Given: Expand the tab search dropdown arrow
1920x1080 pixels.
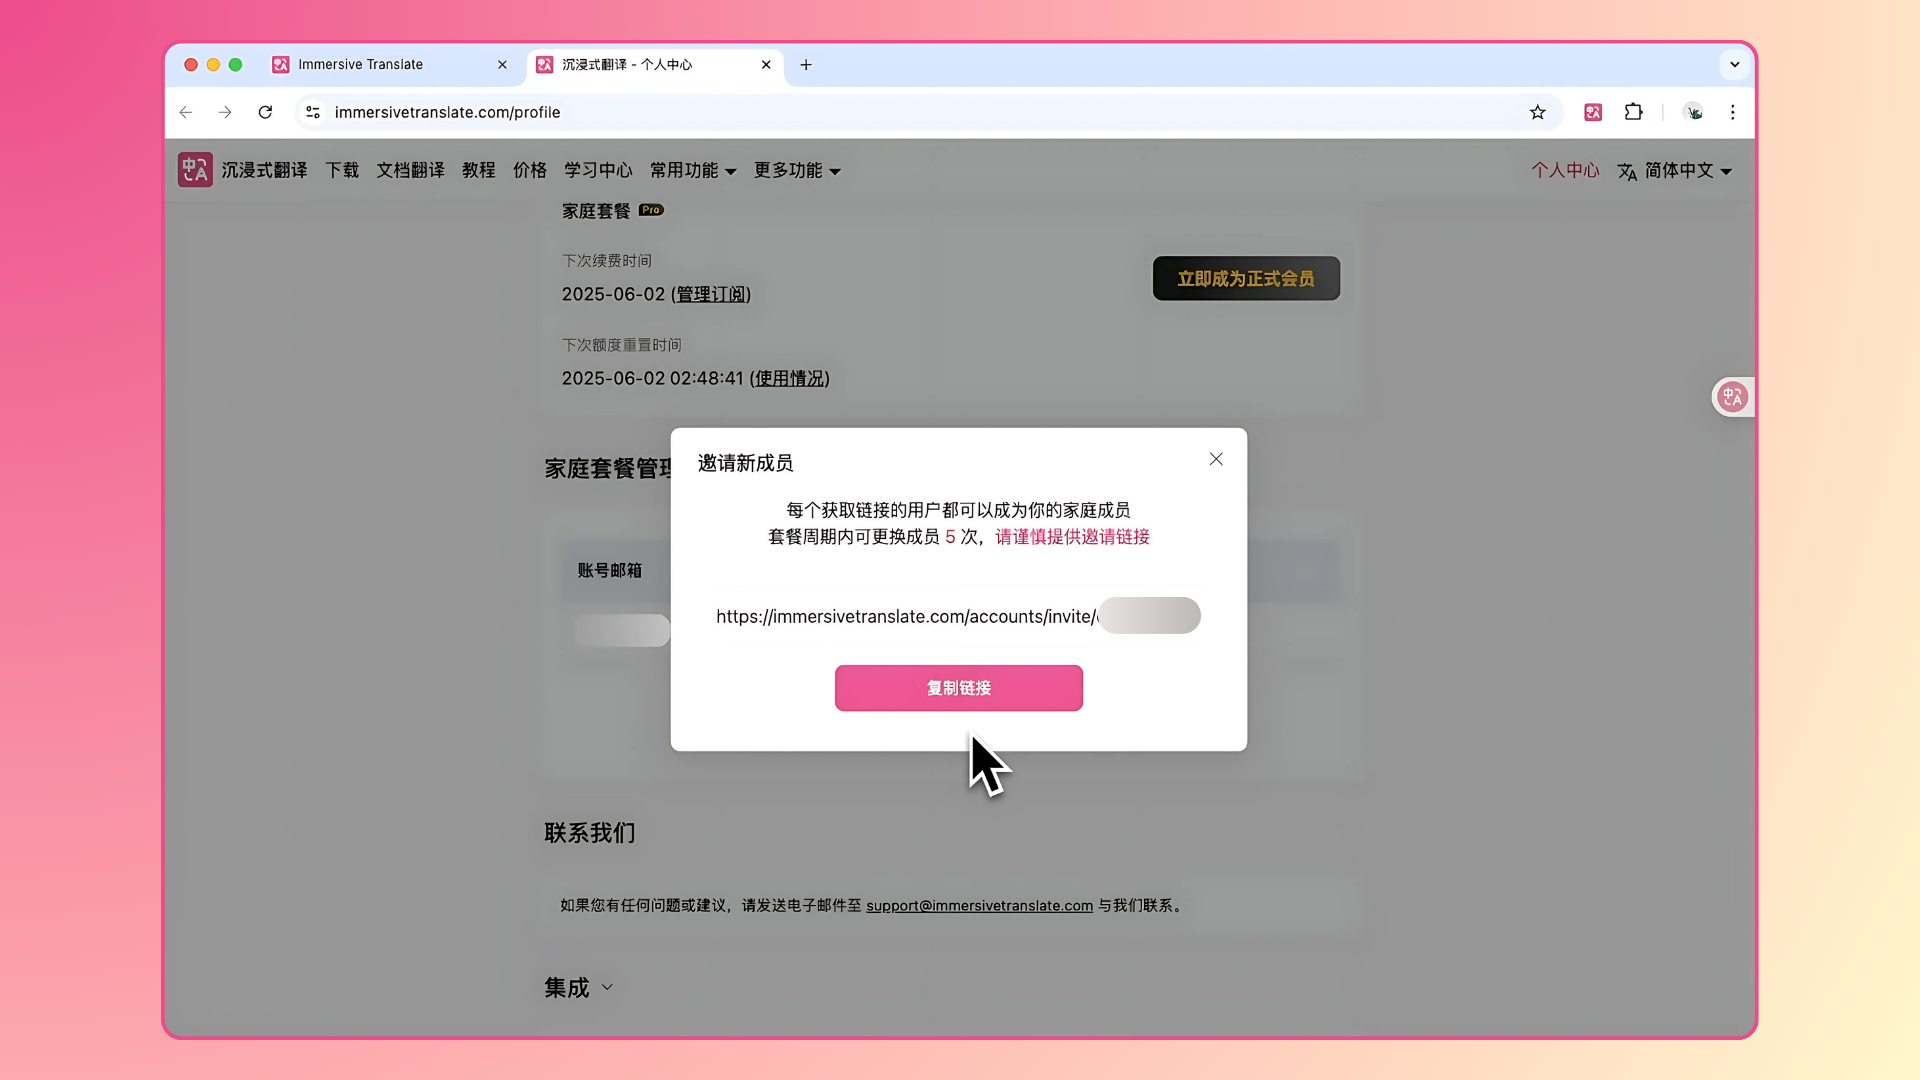Looking at the screenshot, I should click(x=1735, y=65).
